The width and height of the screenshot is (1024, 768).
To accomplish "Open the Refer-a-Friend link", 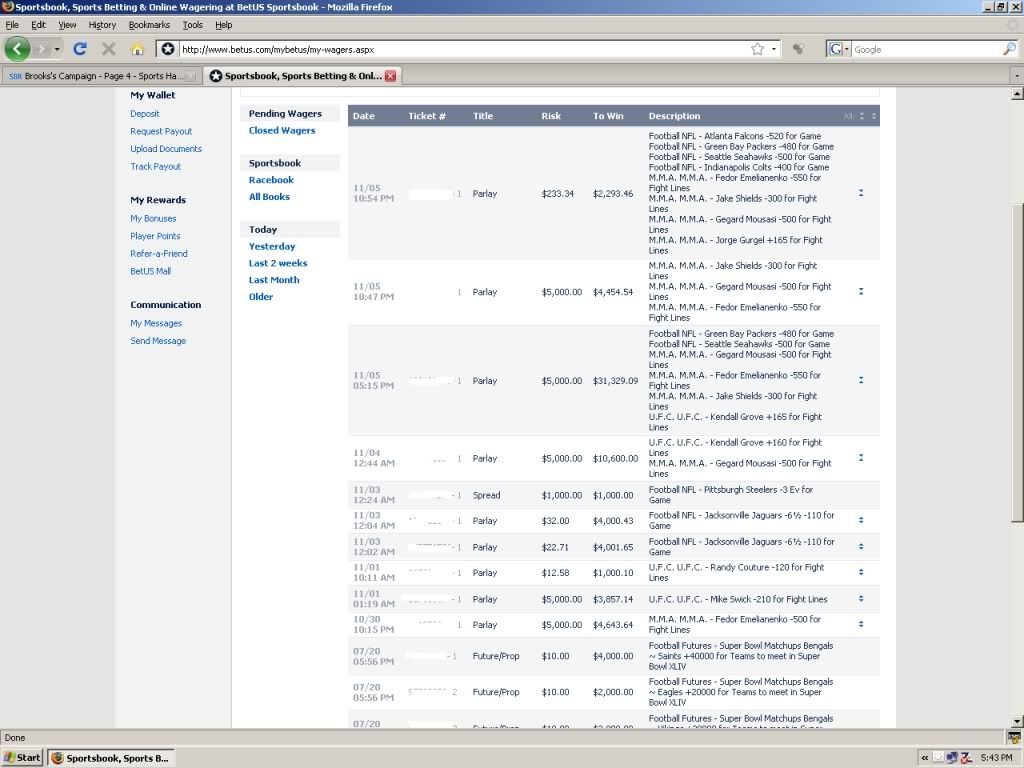I will pyautogui.click(x=159, y=253).
